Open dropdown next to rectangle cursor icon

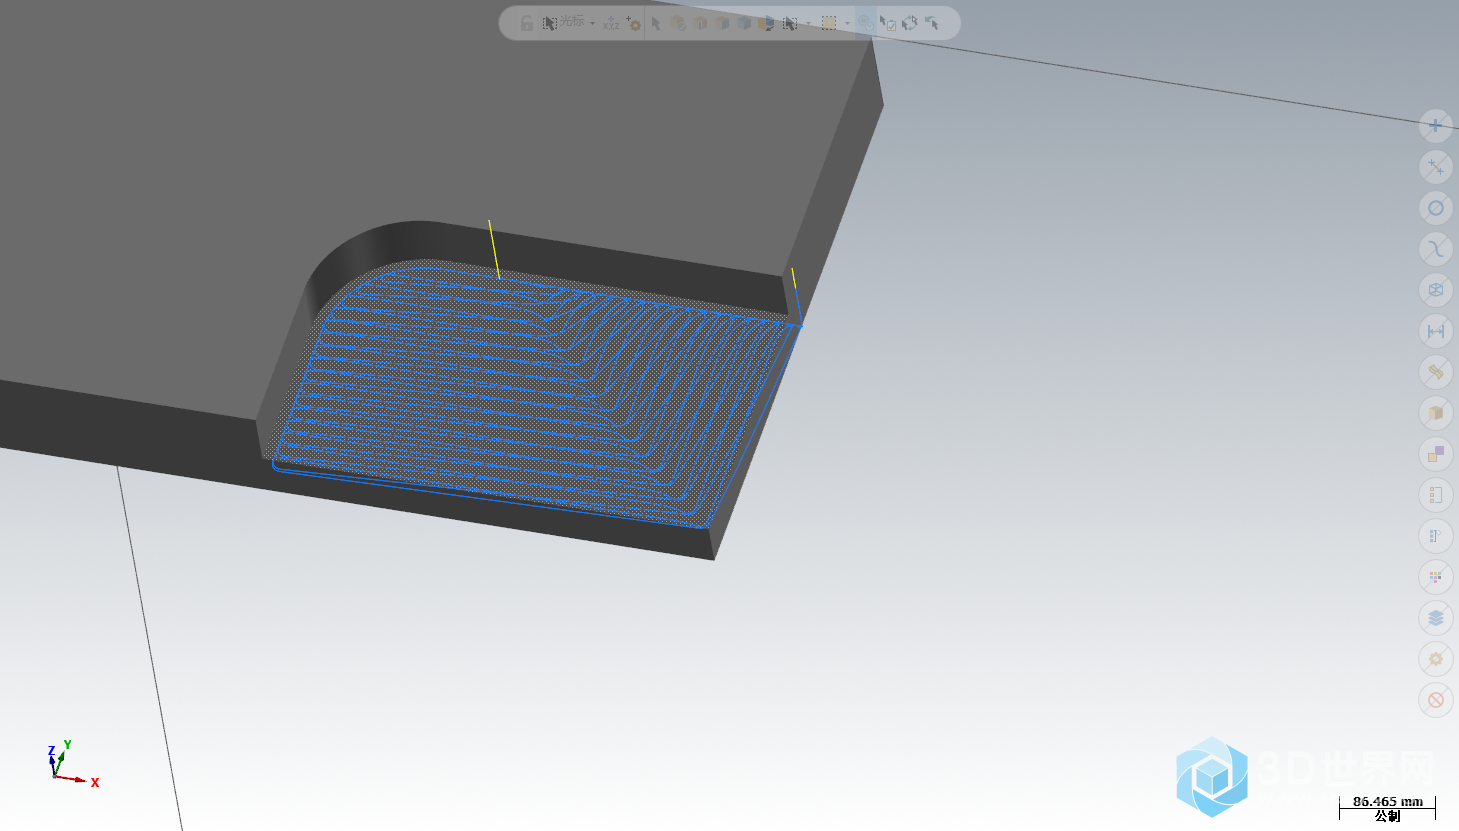tap(808, 23)
